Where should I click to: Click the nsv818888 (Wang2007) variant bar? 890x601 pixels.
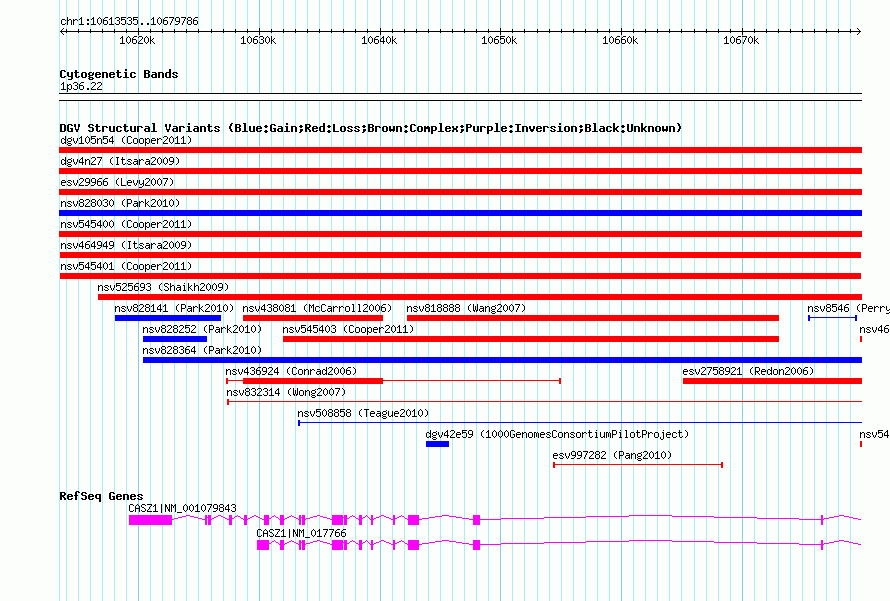coord(592,318)
